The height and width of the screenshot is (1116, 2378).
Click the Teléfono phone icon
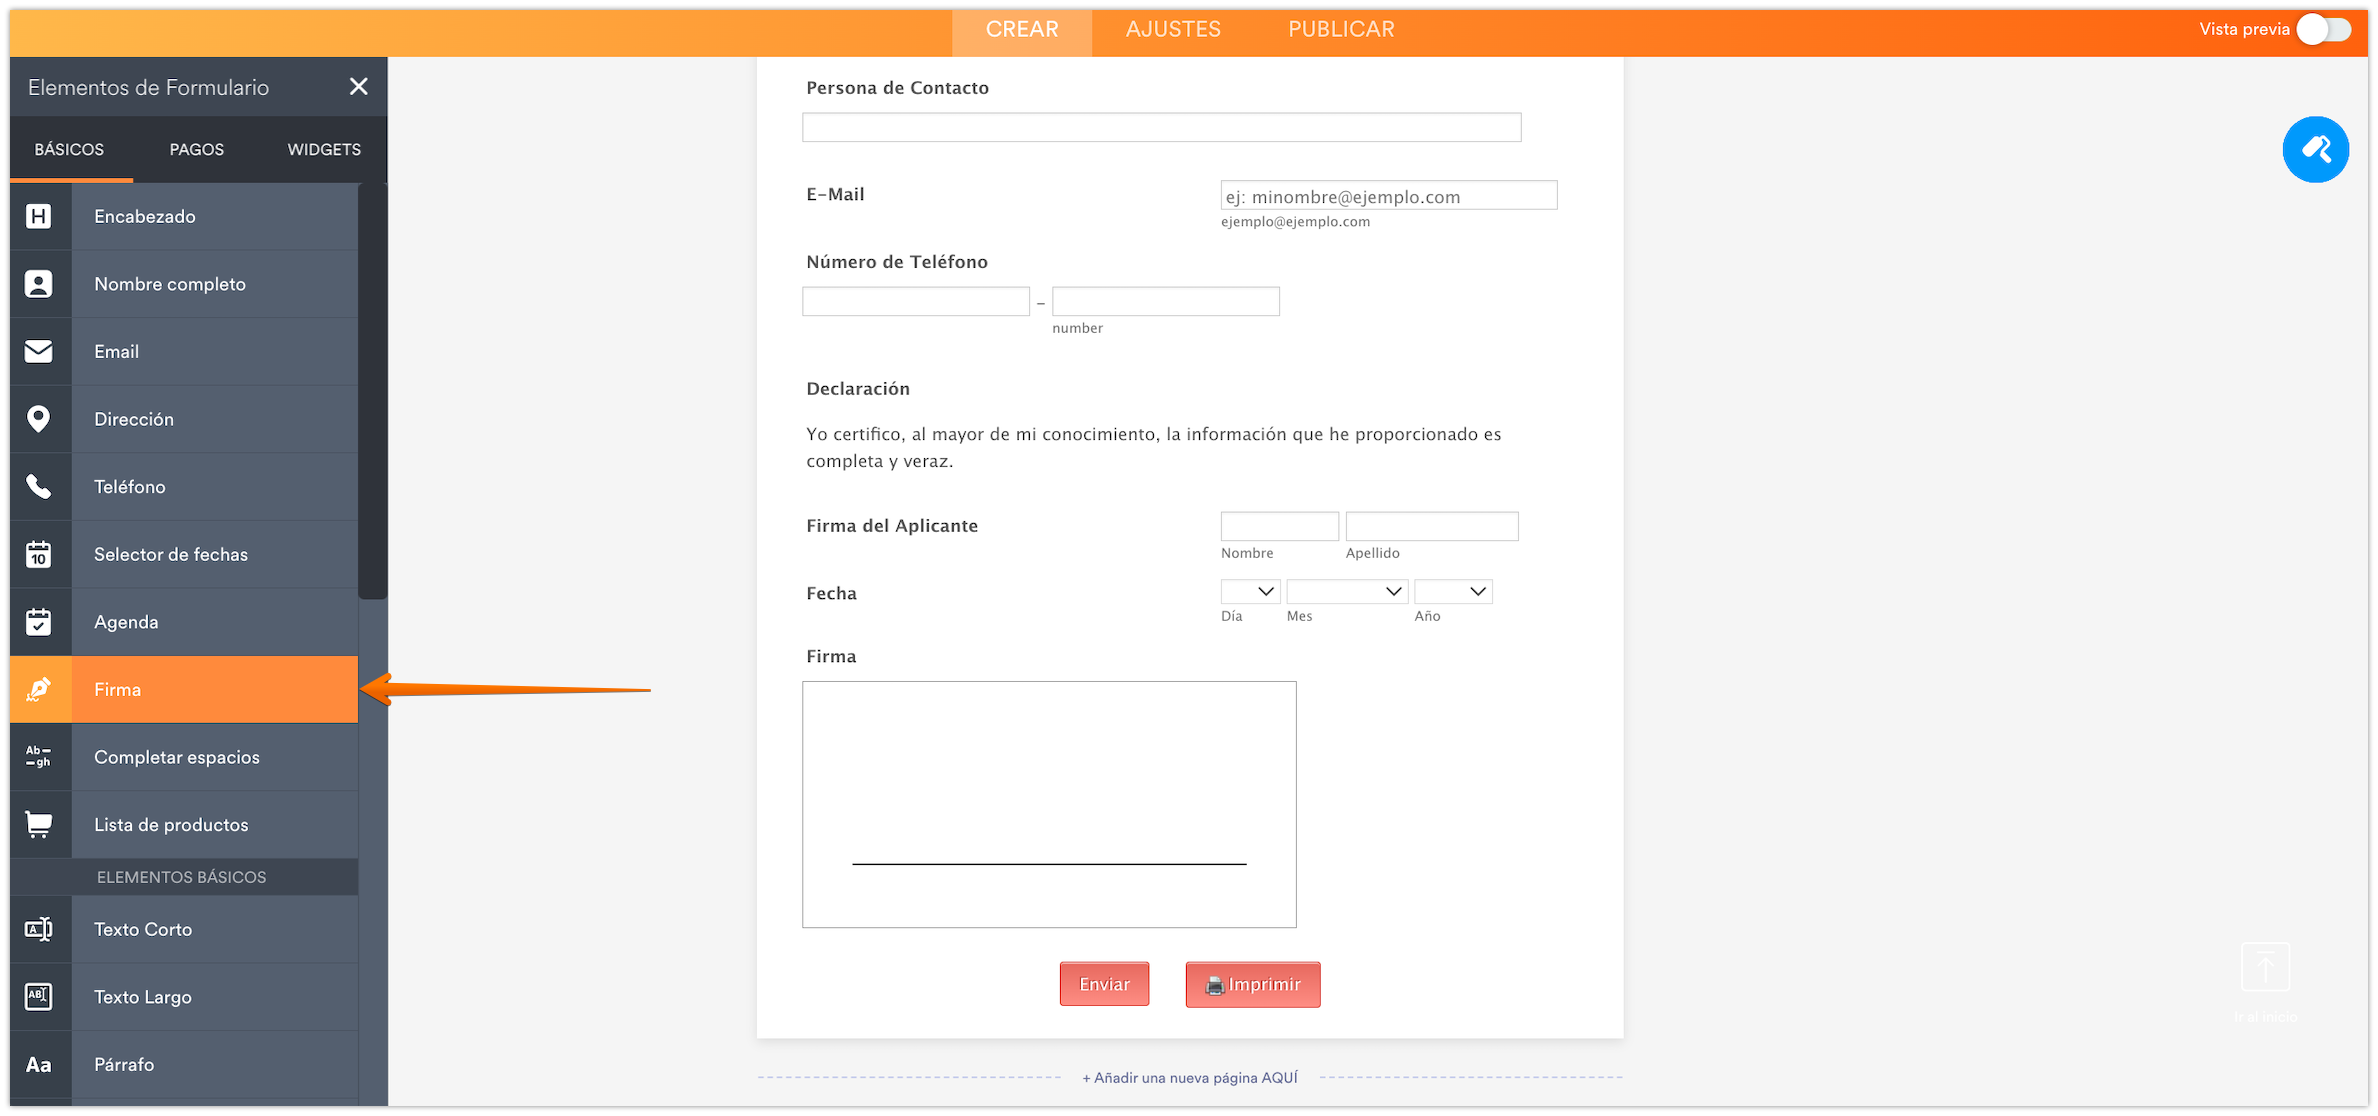[39, 487]
